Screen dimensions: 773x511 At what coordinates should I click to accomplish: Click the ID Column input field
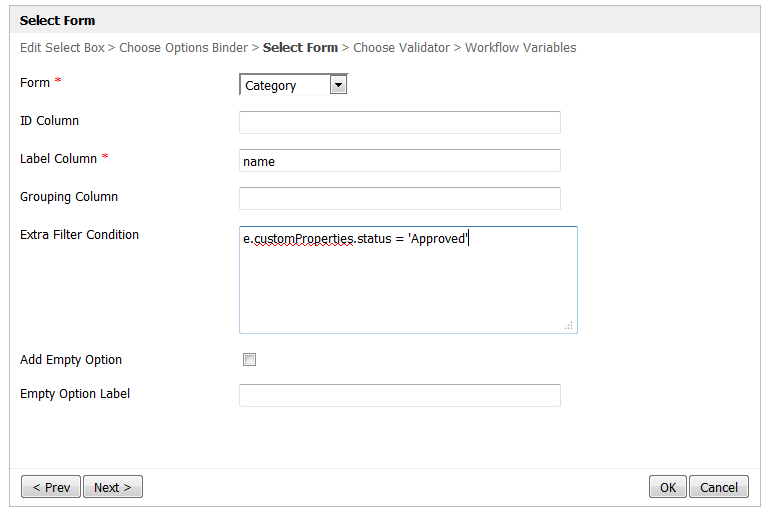pyautogui.click(x=399, y=122)
